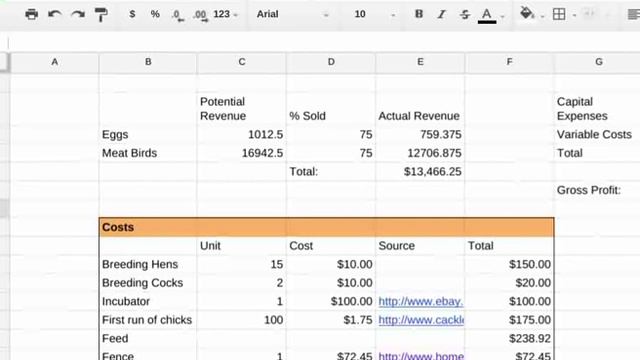Toggle strikethrough formatting

(x=464, y=15)
